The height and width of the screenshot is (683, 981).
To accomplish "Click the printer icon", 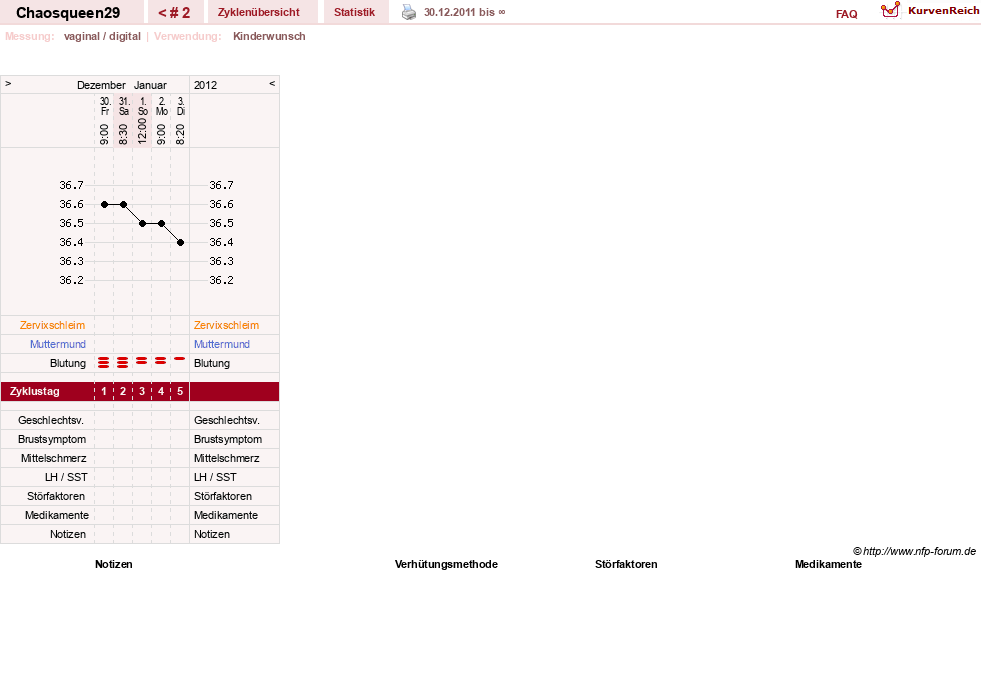I will tap(409, 12).
